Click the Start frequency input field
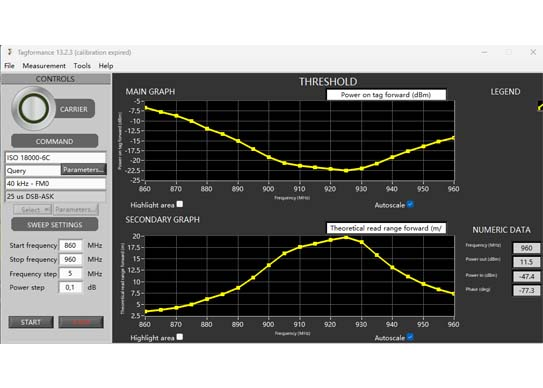Screen dimensions: 543x388 [71, 245]
